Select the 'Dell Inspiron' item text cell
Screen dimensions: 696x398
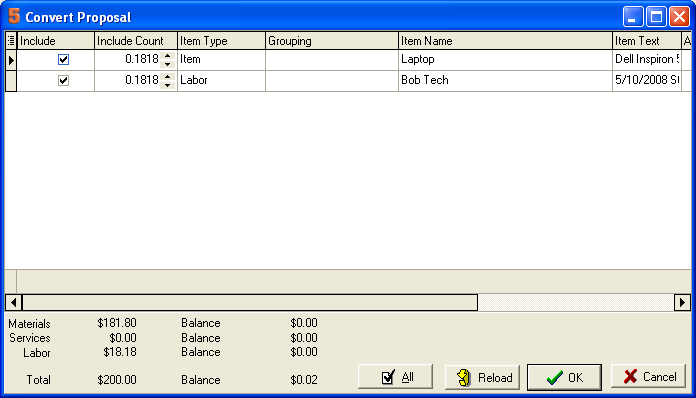pyautogui.click(x=647, y=59)
